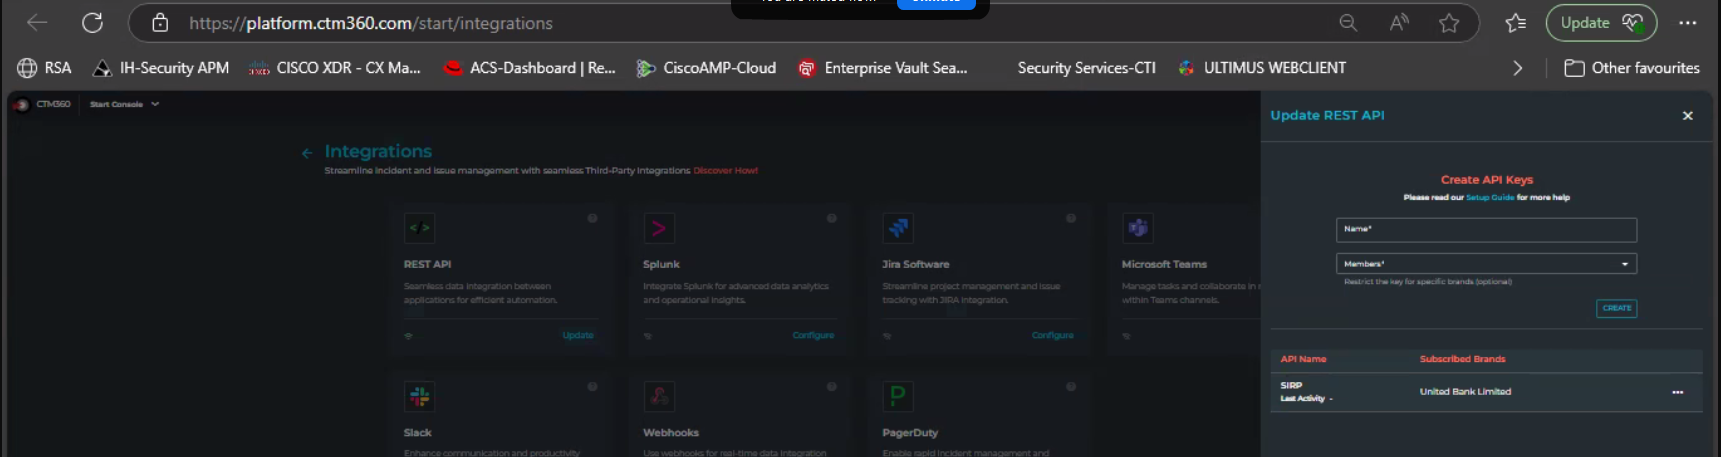Click the CREATE button
The height and width of the screenshot is (457, 1721).
click(x=1617, y=308)
